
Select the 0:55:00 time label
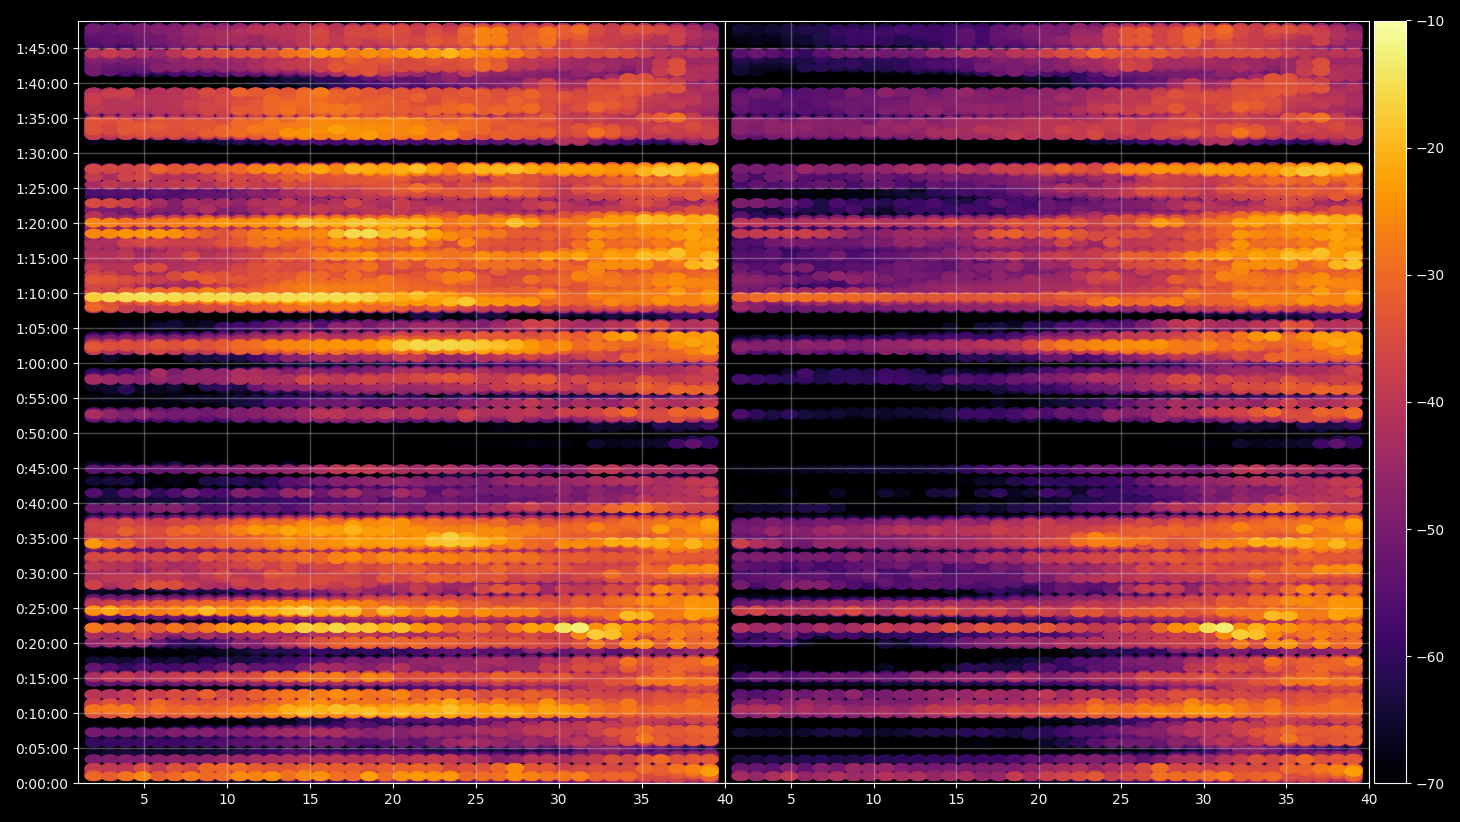coord(42,399)
